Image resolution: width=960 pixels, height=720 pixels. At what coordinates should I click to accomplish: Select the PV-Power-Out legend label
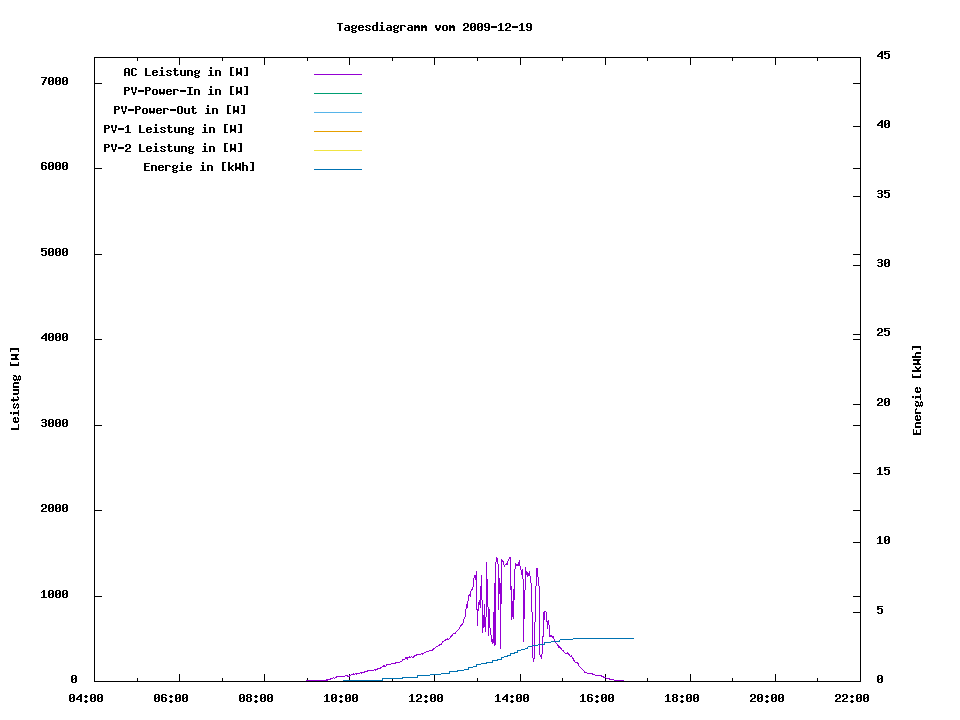point(180,110)
